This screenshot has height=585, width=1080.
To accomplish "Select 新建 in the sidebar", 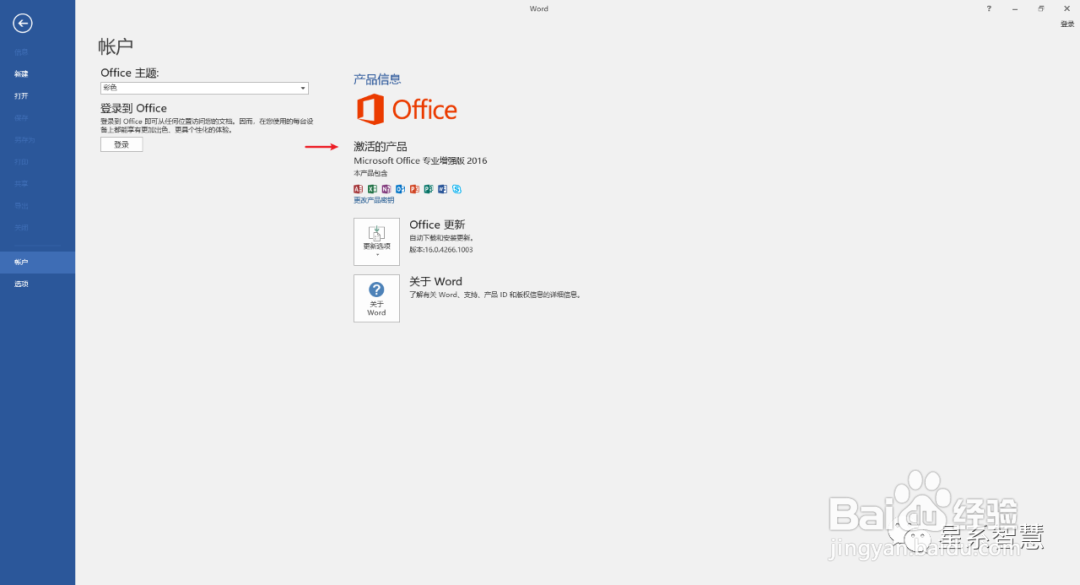I will [x=21, y=74].
